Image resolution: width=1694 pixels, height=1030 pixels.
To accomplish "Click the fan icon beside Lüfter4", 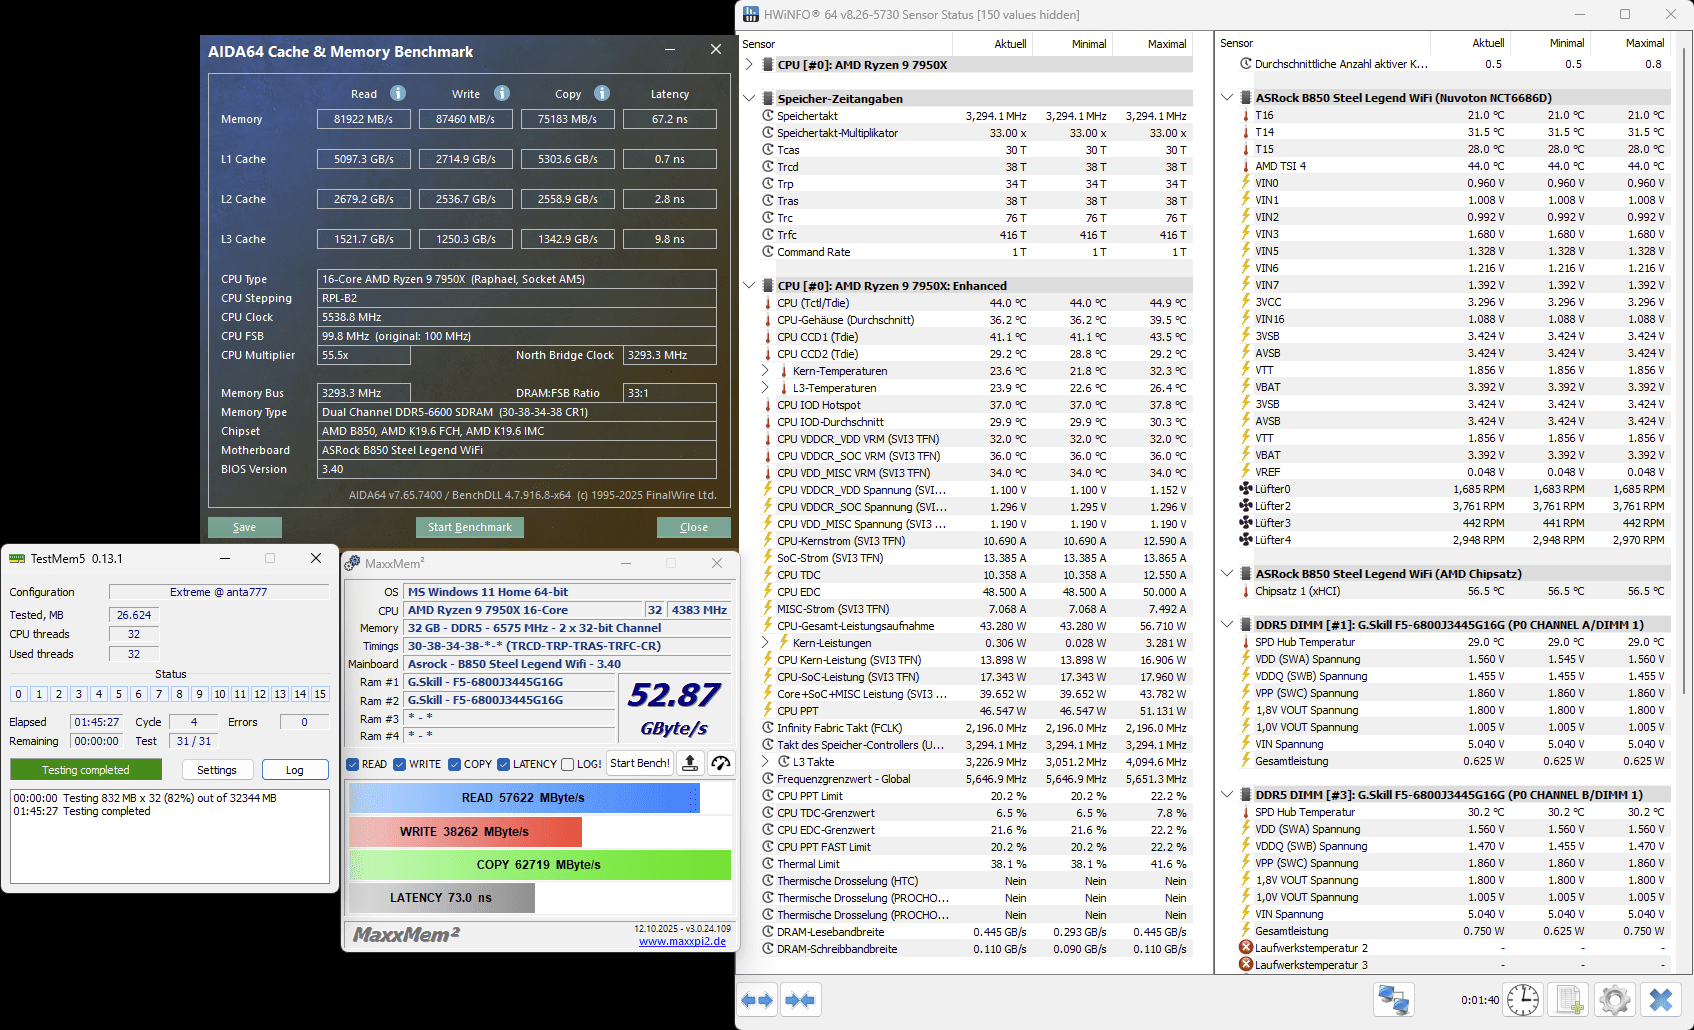I will [x=1246, y=540].
